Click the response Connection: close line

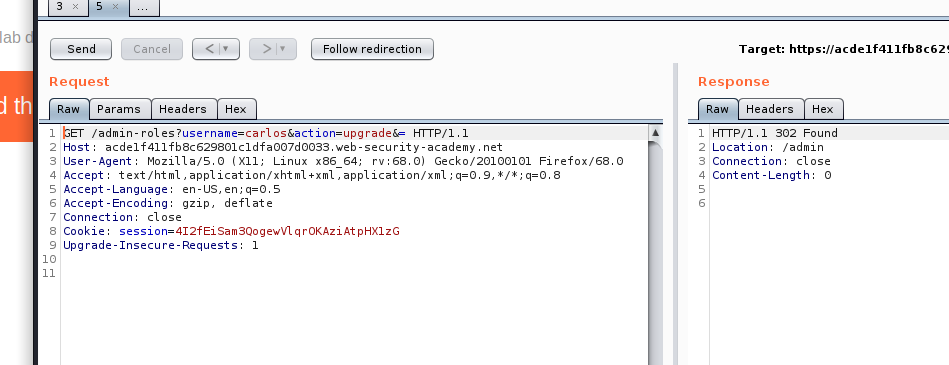point(771,161)
